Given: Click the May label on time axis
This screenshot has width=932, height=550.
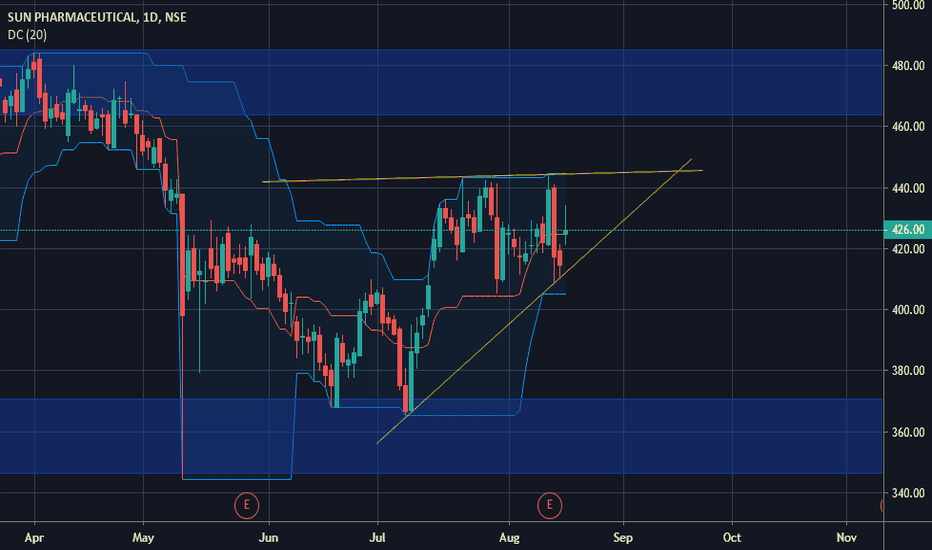Looking at the screenshot, I should (143, 538).
